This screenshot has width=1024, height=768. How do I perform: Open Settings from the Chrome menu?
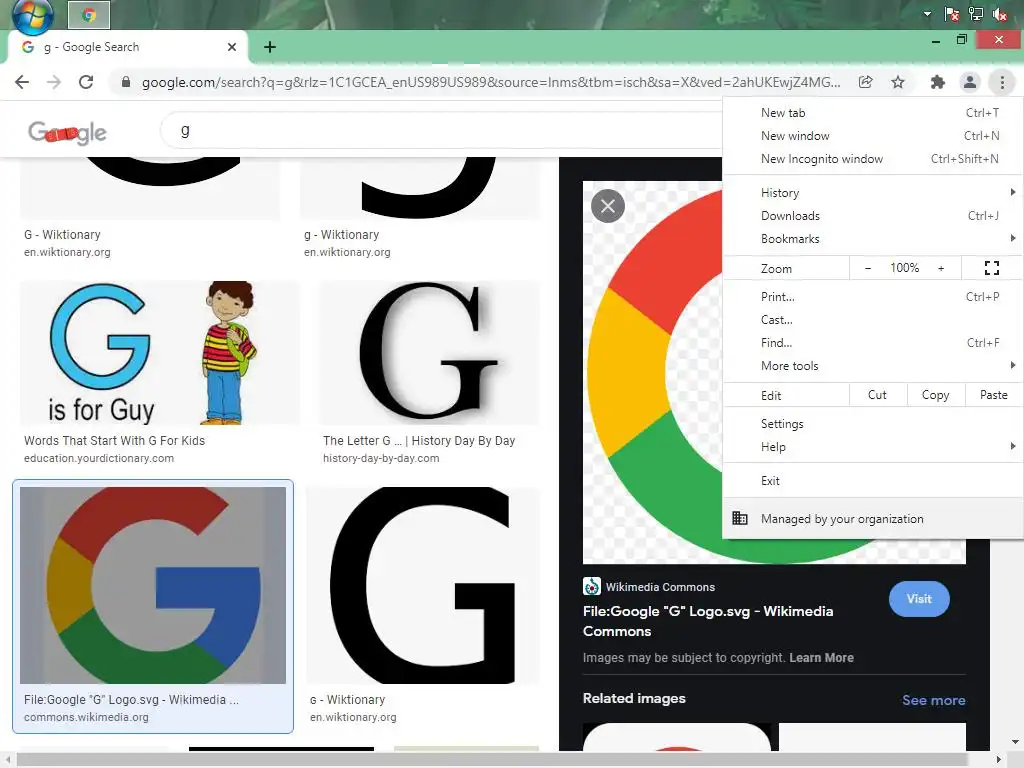872,424
